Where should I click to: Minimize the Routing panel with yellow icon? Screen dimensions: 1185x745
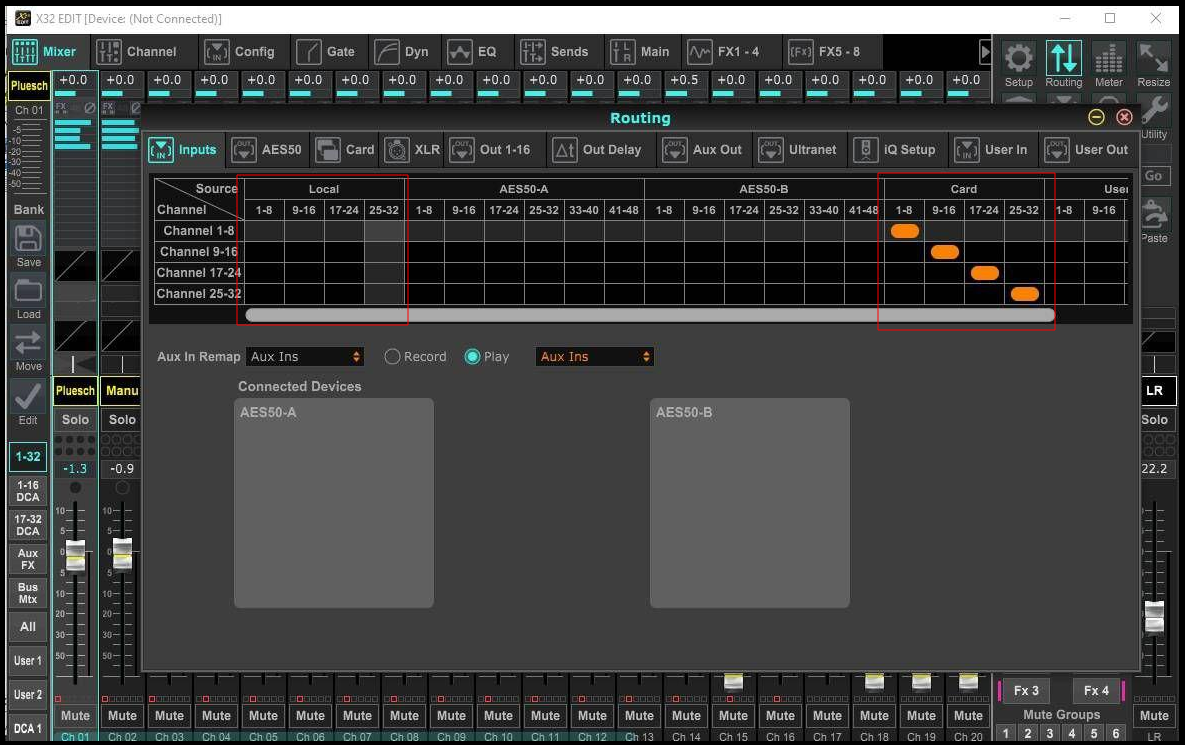coord(1096,117)
